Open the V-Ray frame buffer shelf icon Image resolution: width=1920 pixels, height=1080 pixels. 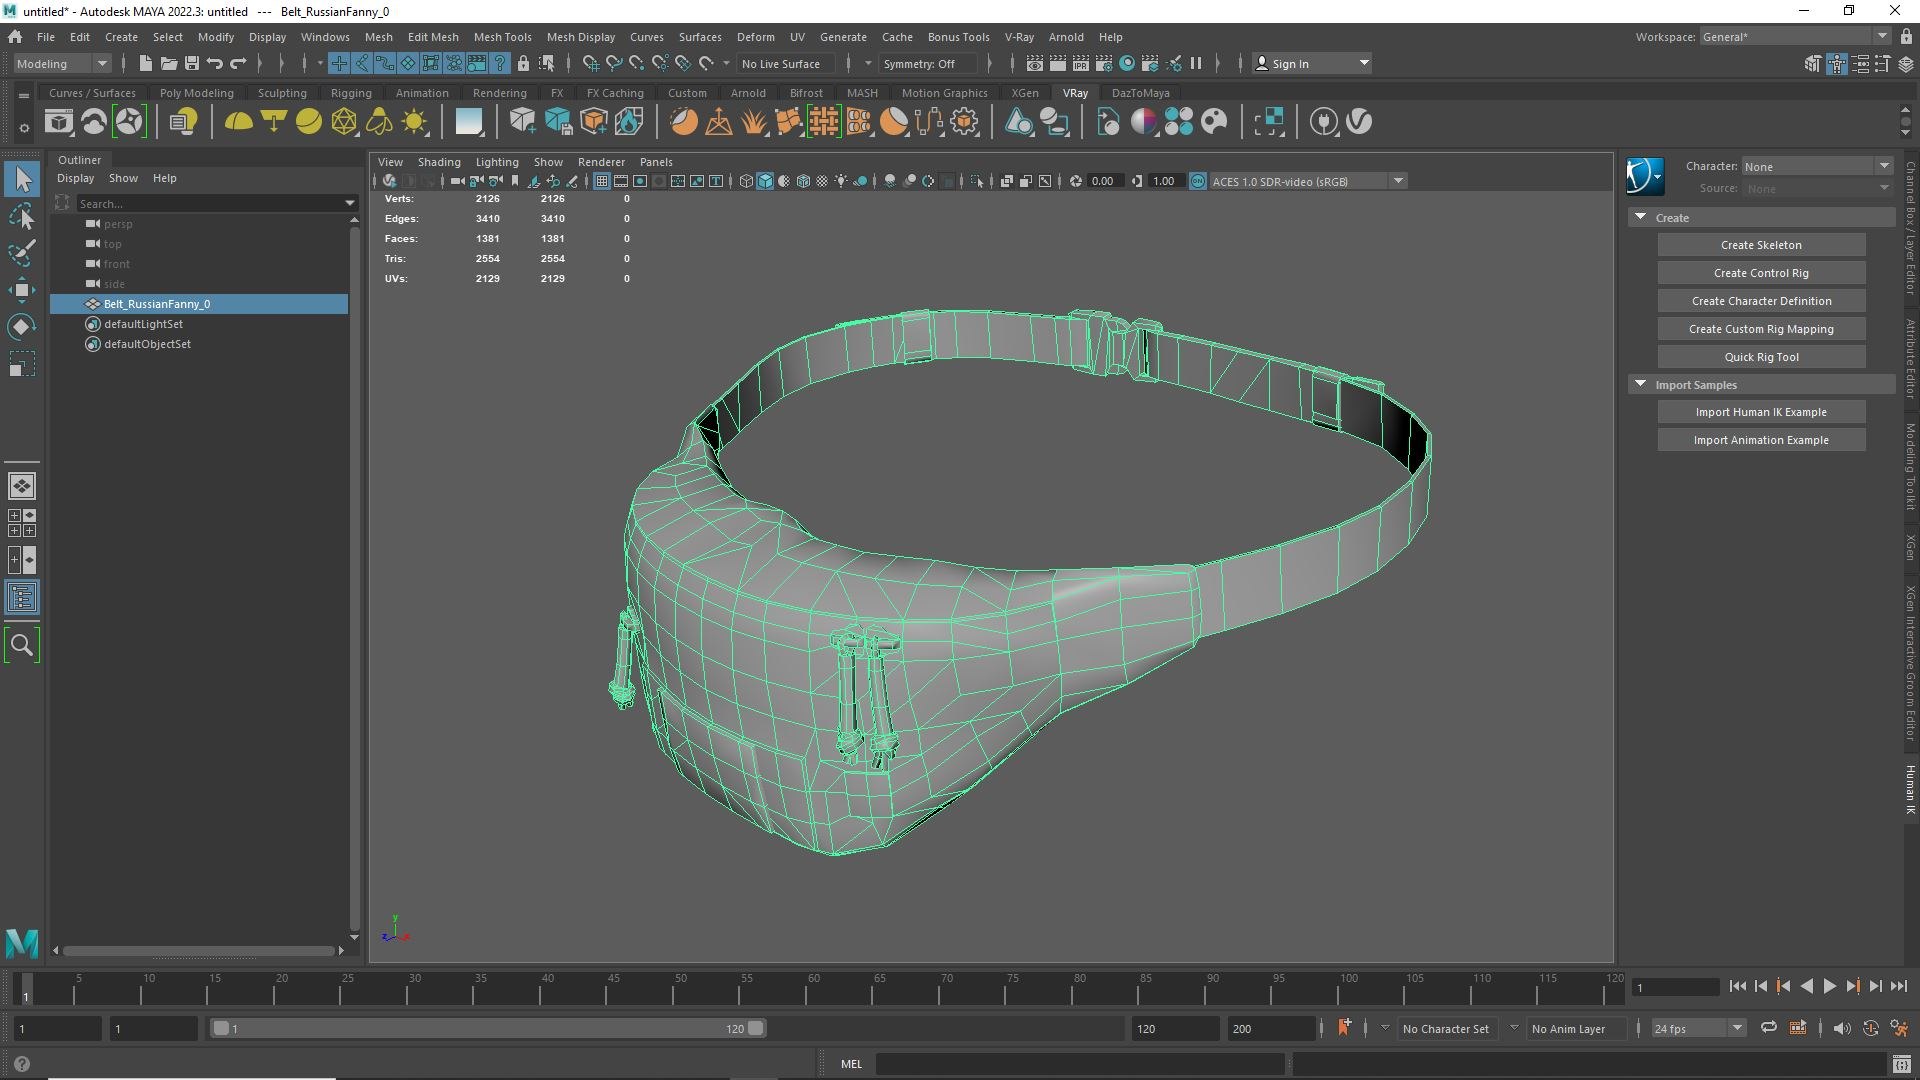(x=58, y=122)
